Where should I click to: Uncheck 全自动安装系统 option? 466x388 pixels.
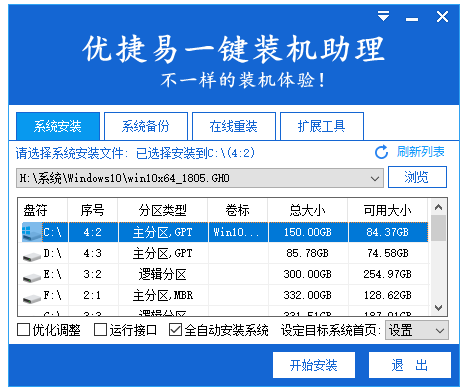click(175, 330)
